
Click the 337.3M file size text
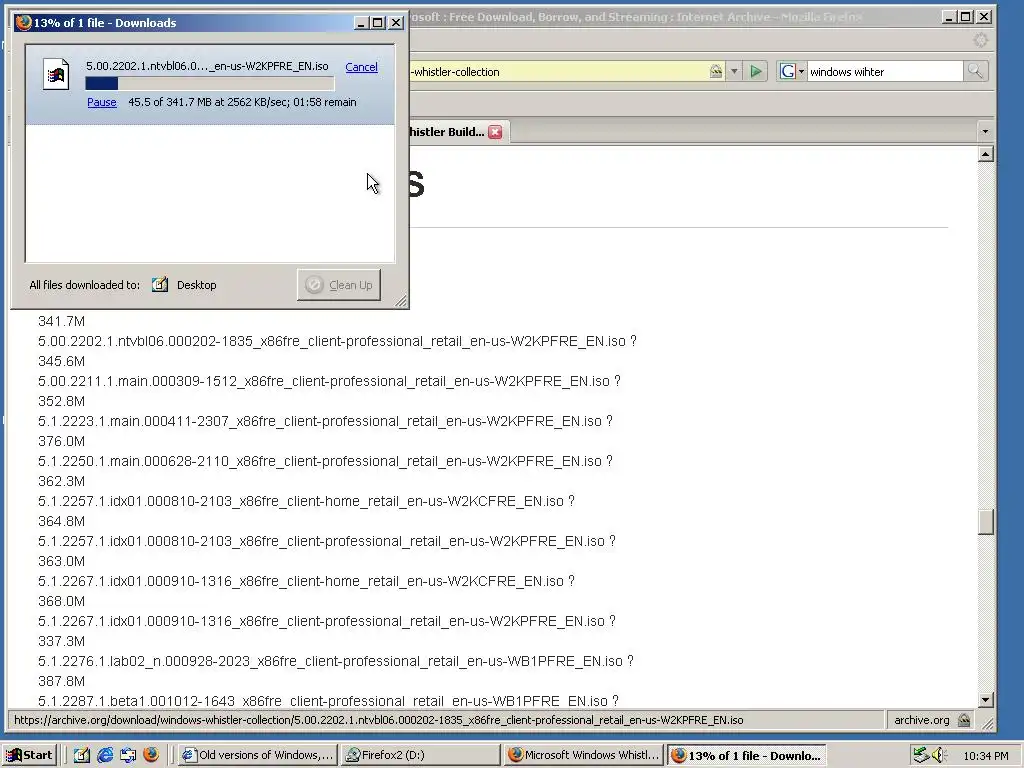pos(61,641)
